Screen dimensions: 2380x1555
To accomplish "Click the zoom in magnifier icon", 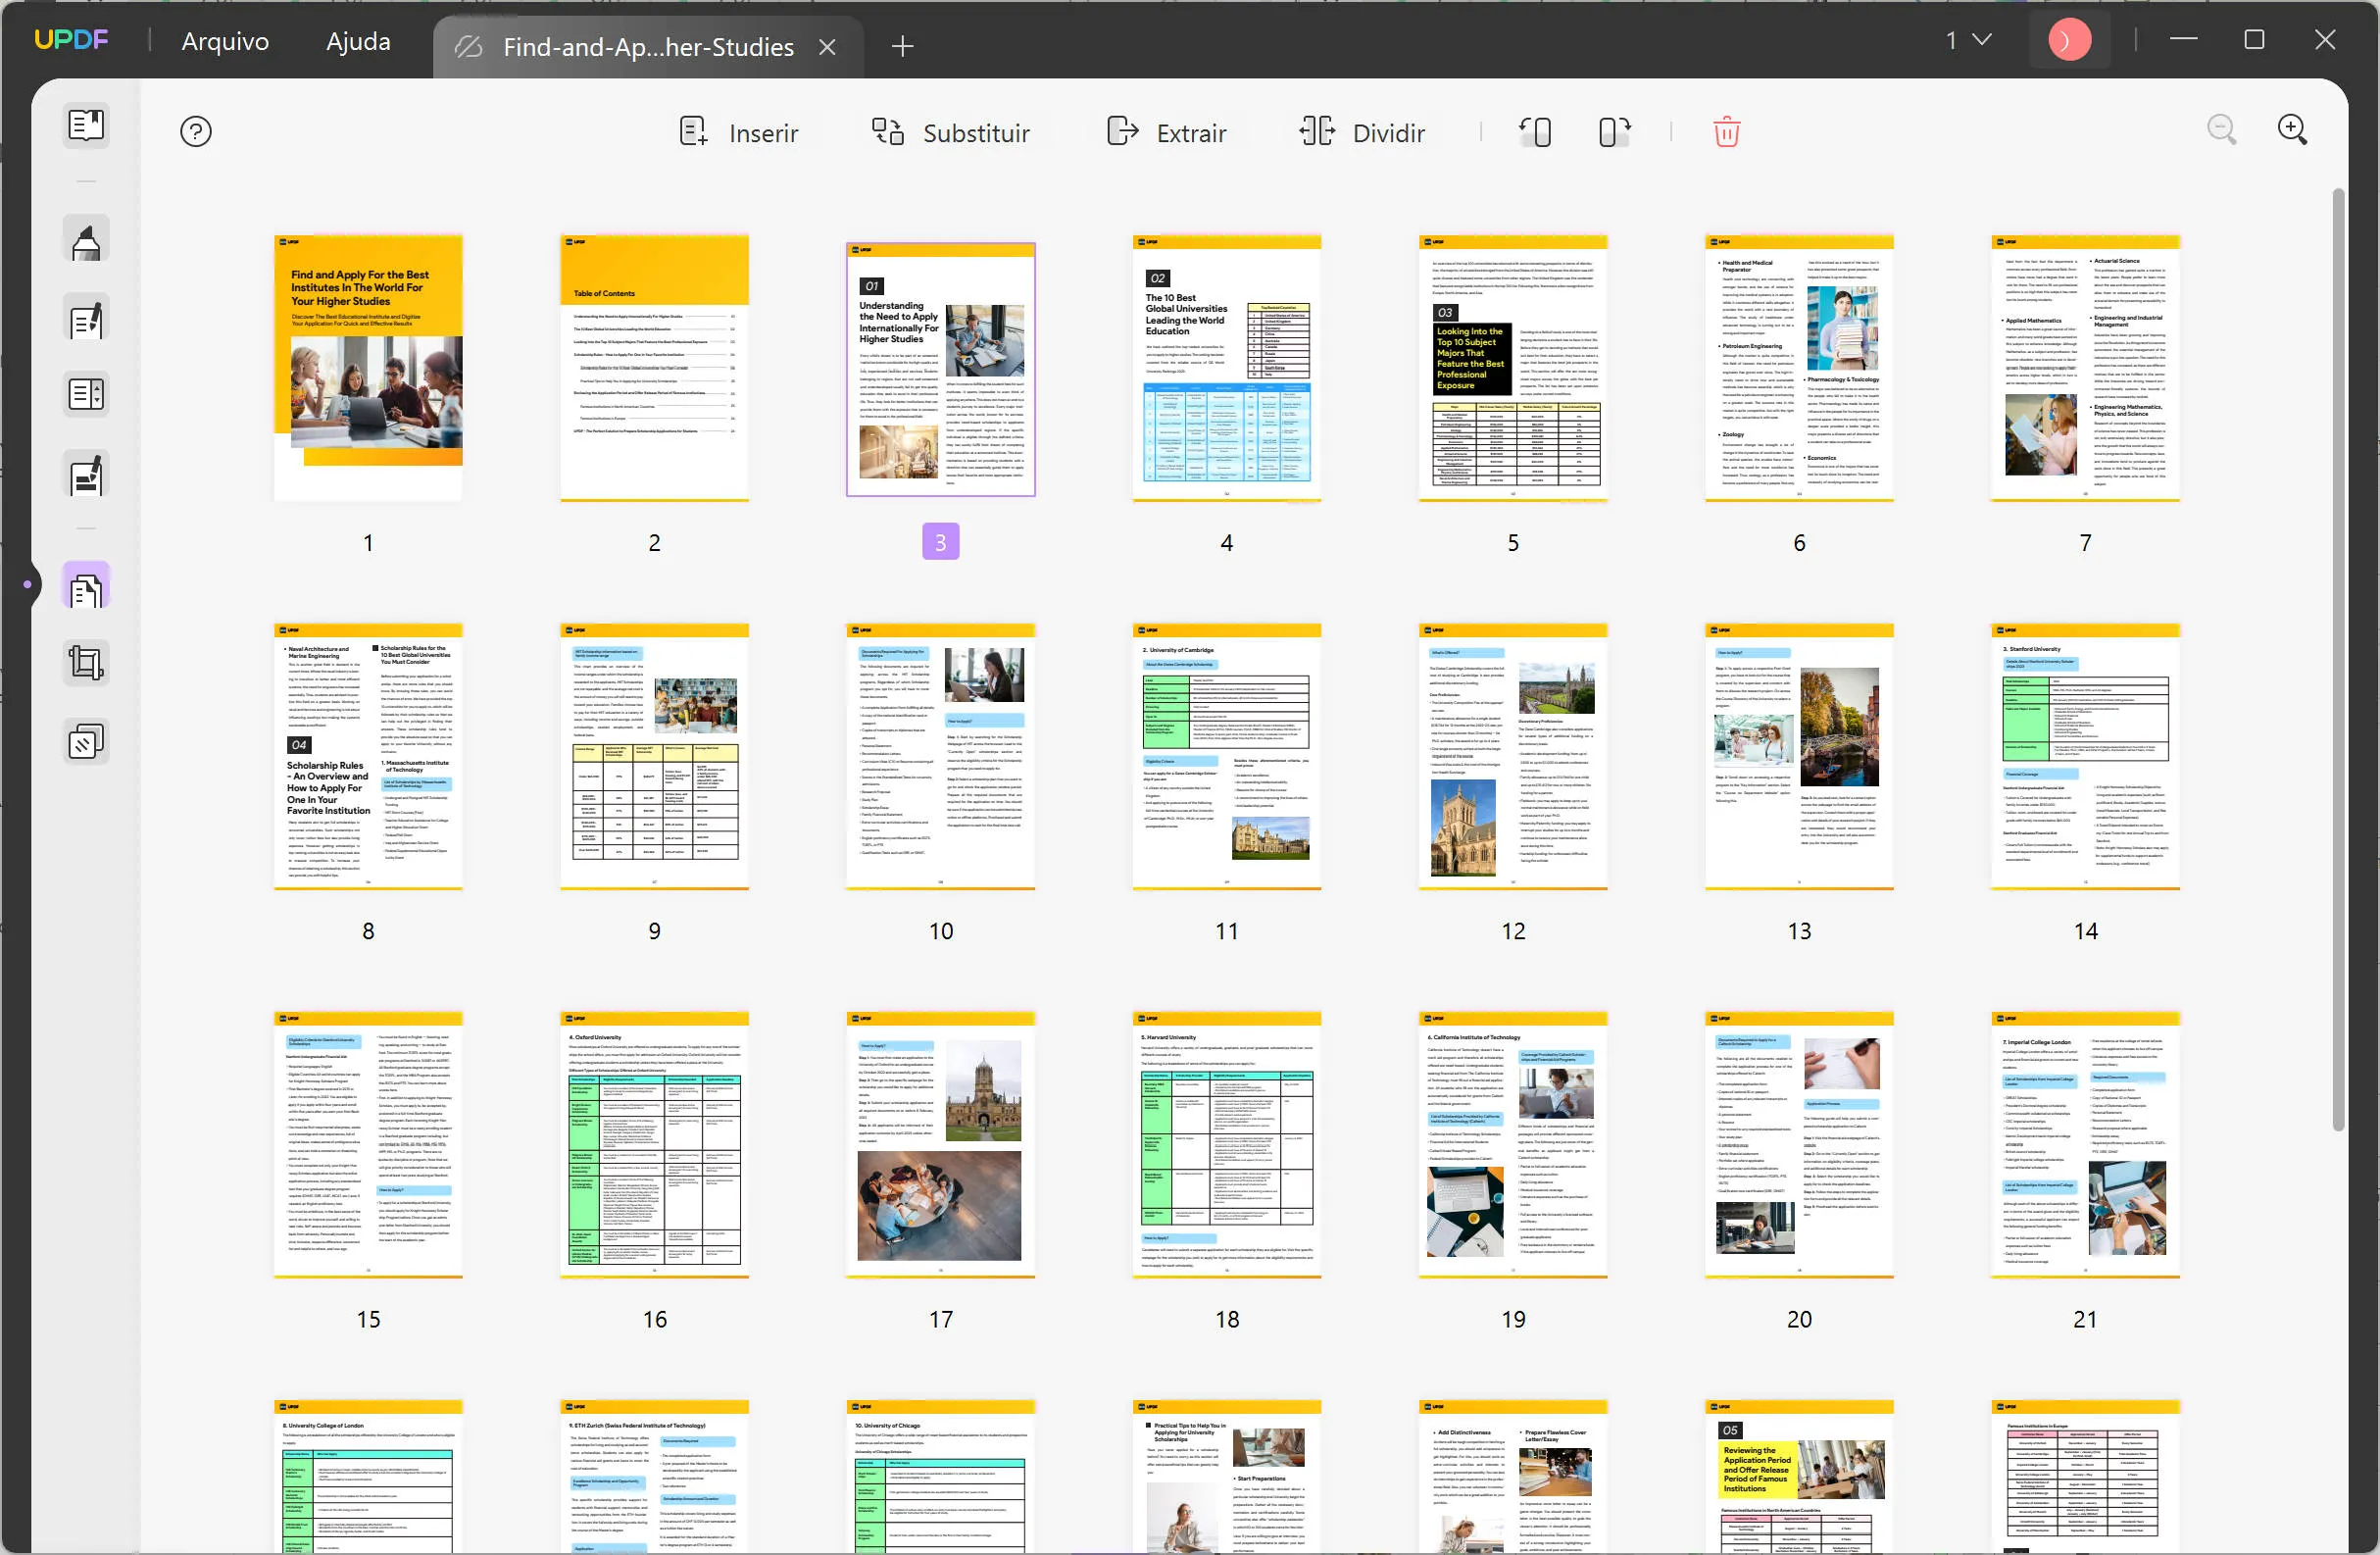I will [2294, 128].
